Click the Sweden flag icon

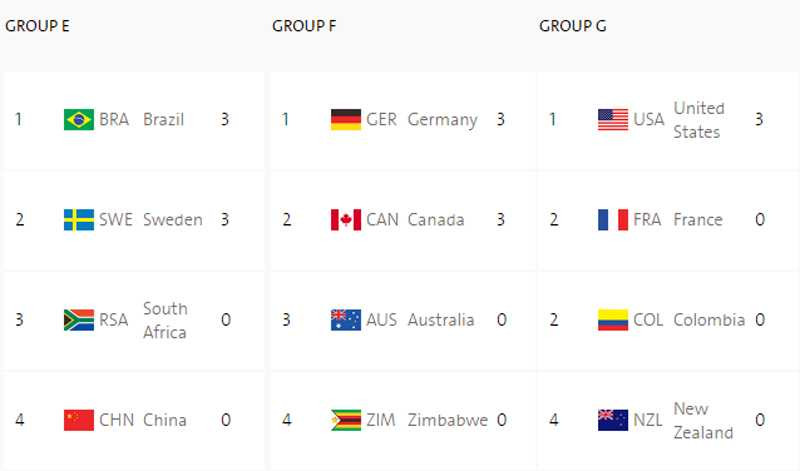point(78,220)
